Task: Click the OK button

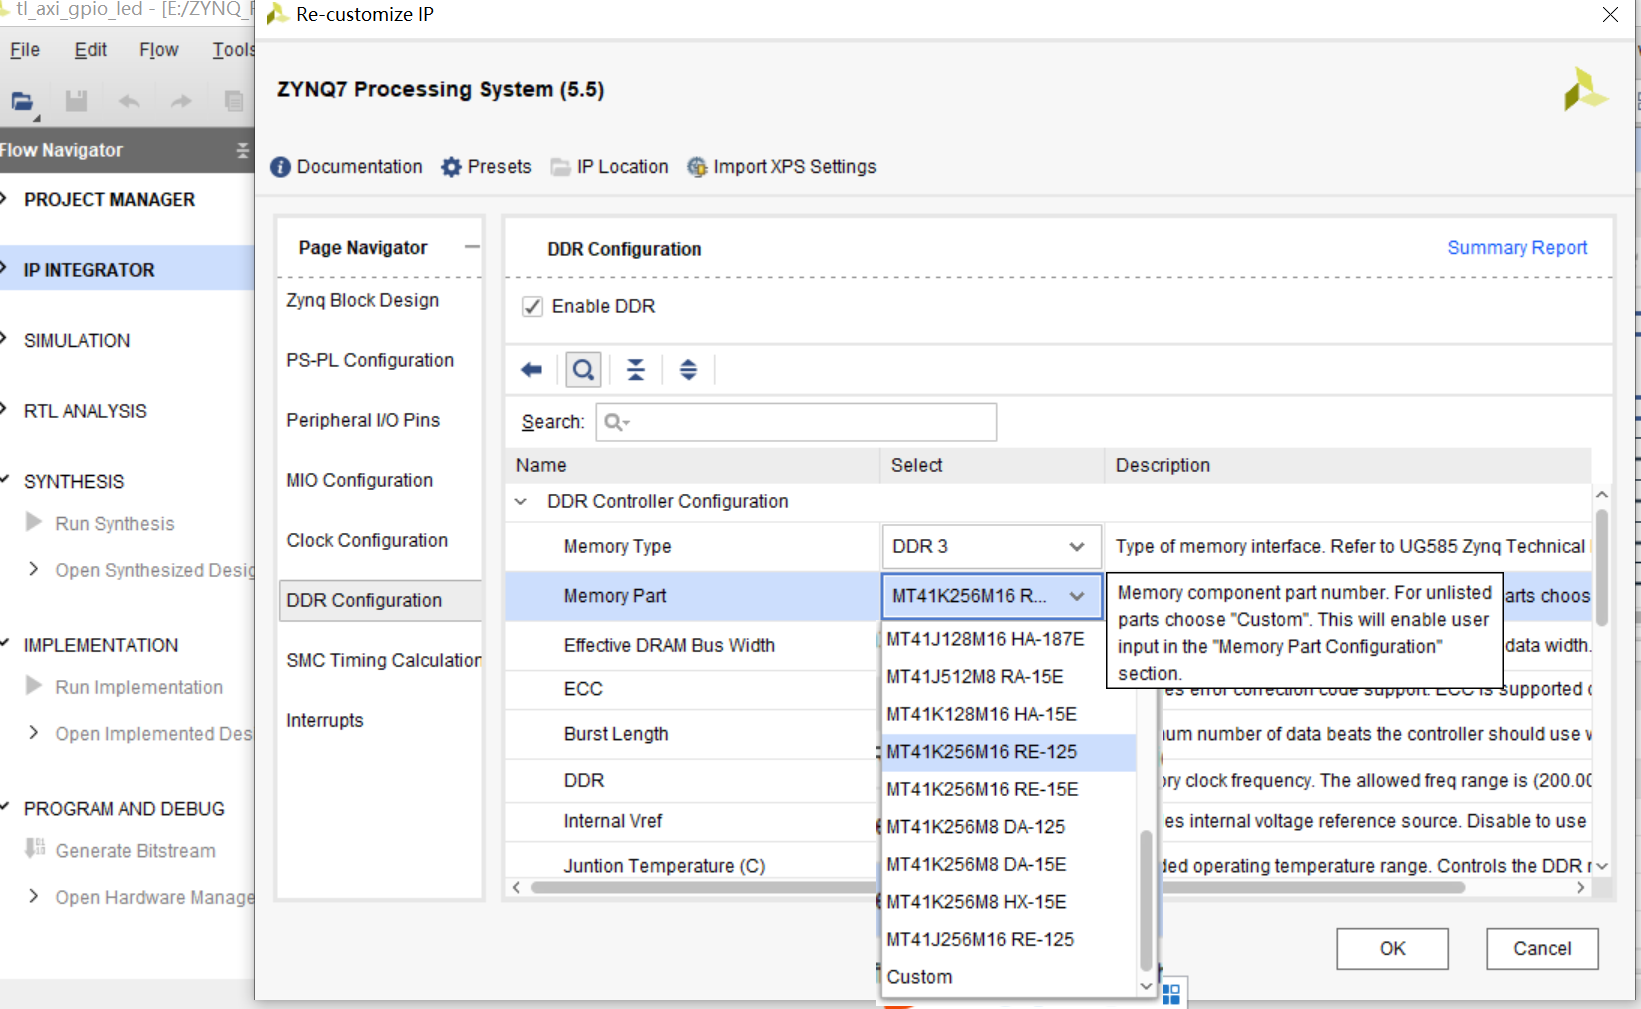Action: click(1392, 948)
